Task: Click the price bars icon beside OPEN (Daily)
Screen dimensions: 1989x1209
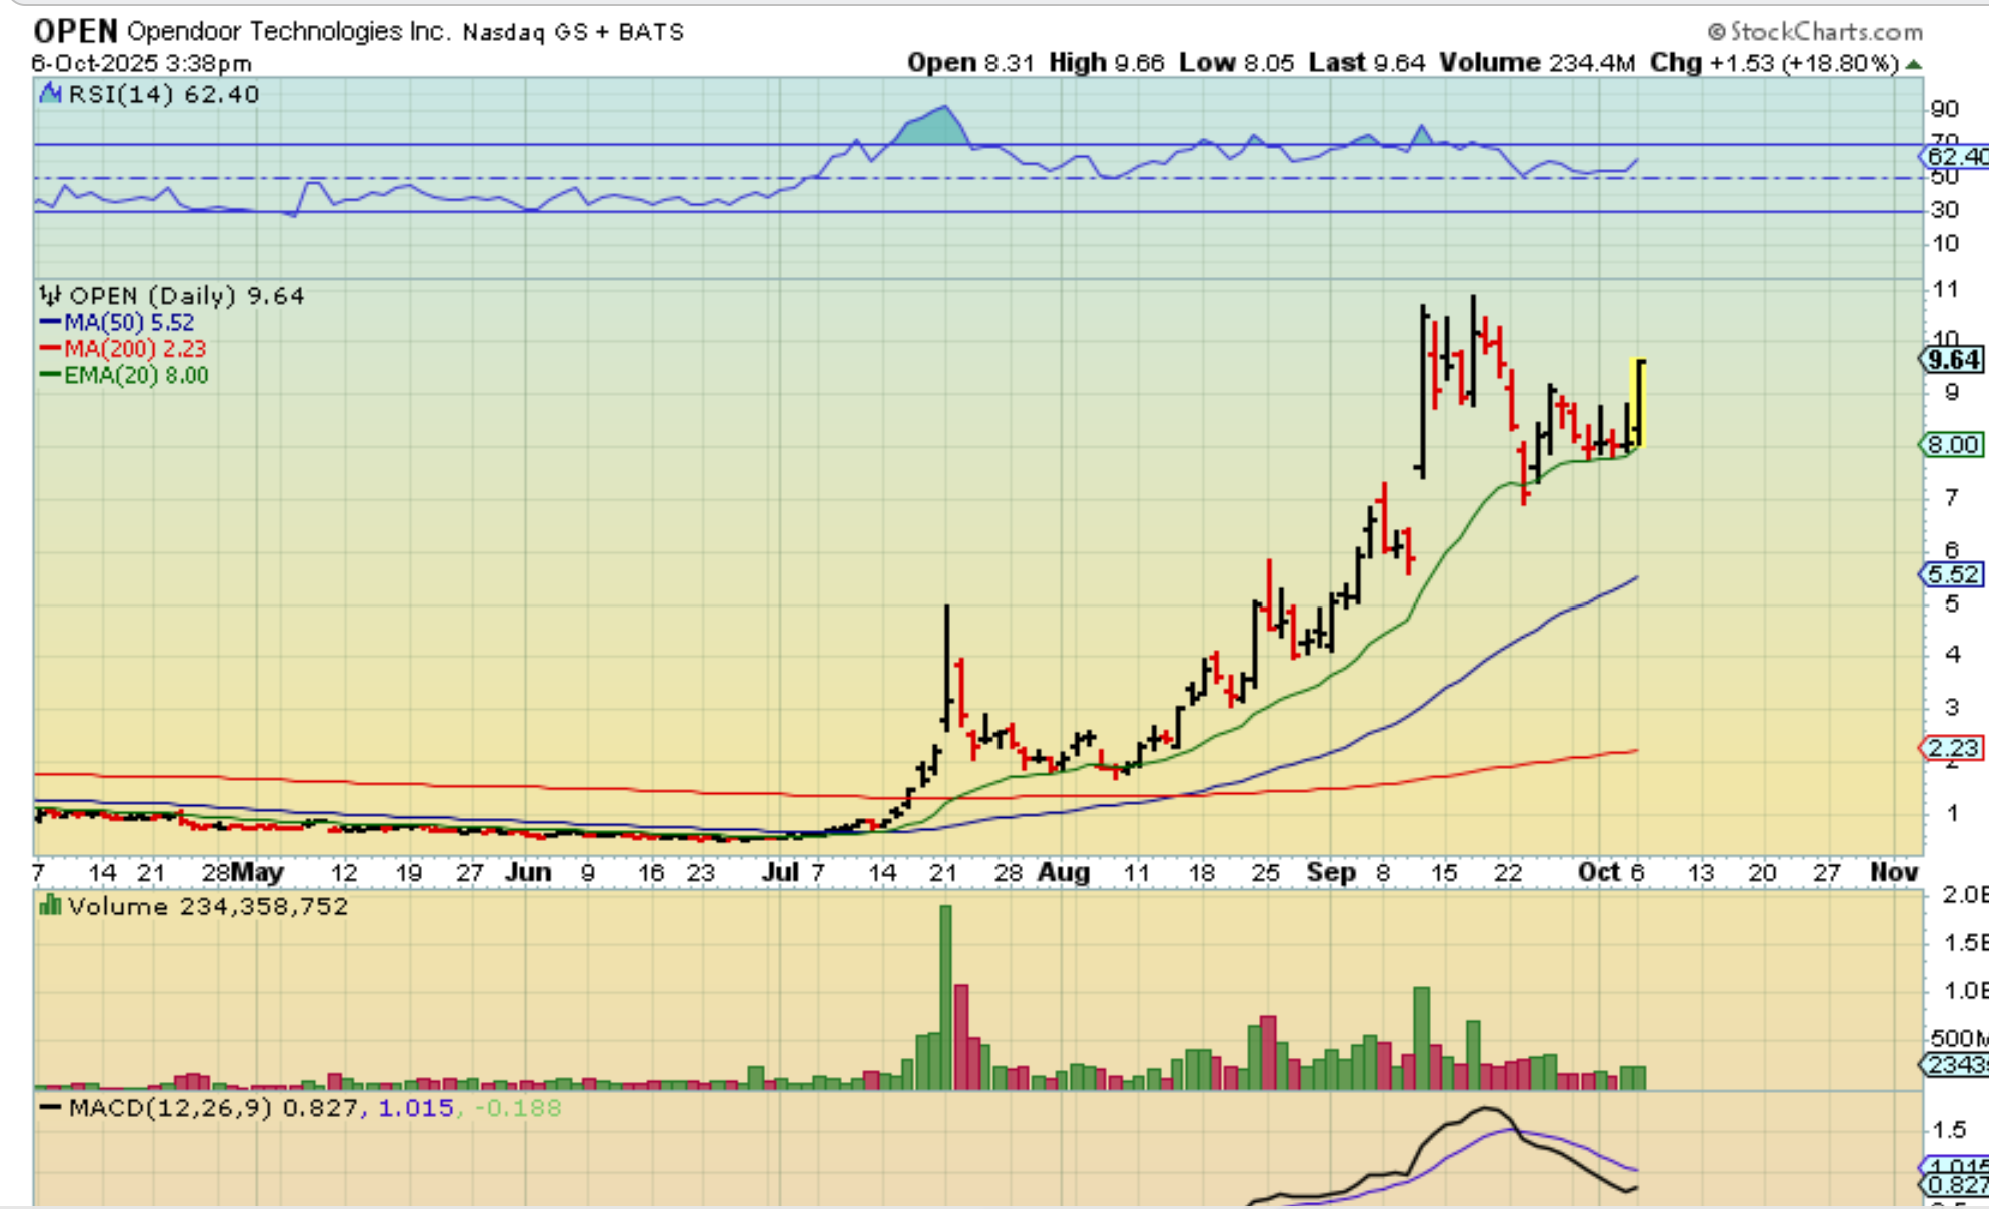Action: (50, 295)
